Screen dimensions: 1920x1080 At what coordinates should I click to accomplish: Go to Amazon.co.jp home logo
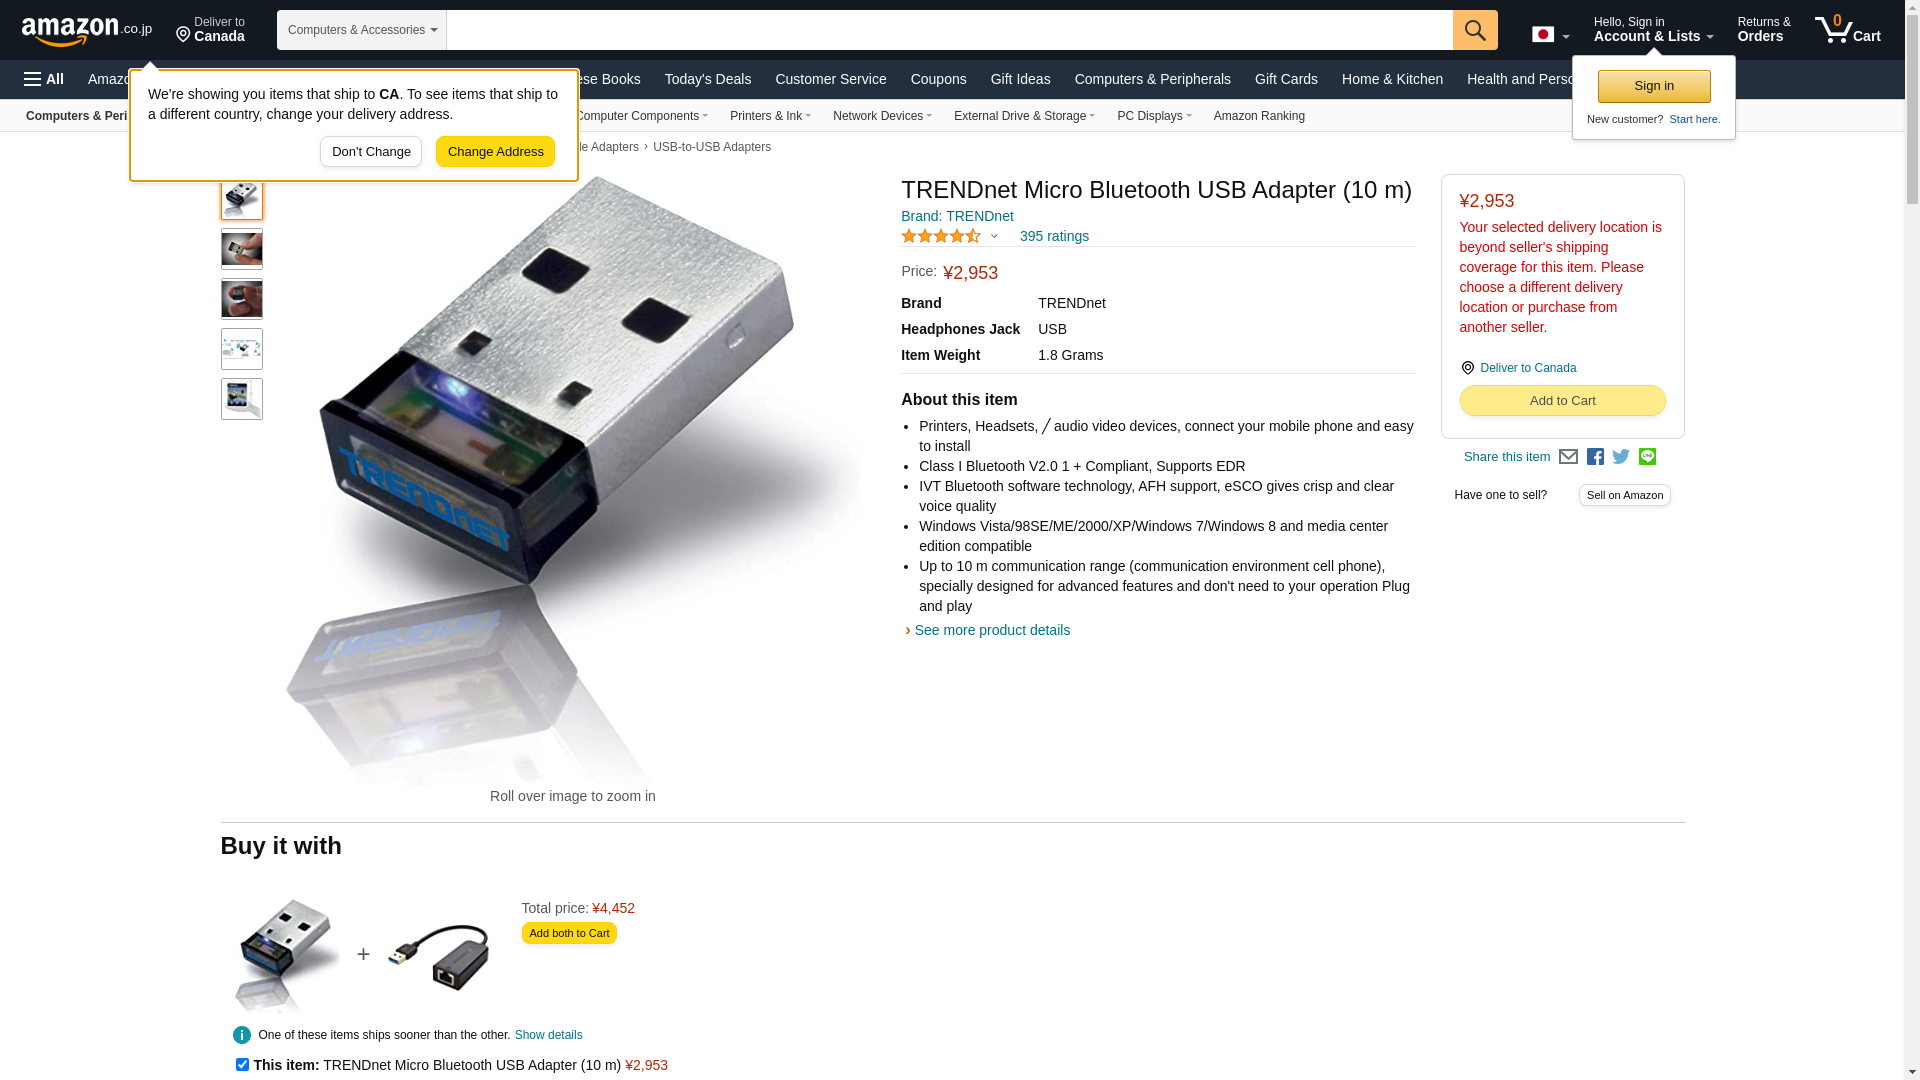tap(87, 30)
